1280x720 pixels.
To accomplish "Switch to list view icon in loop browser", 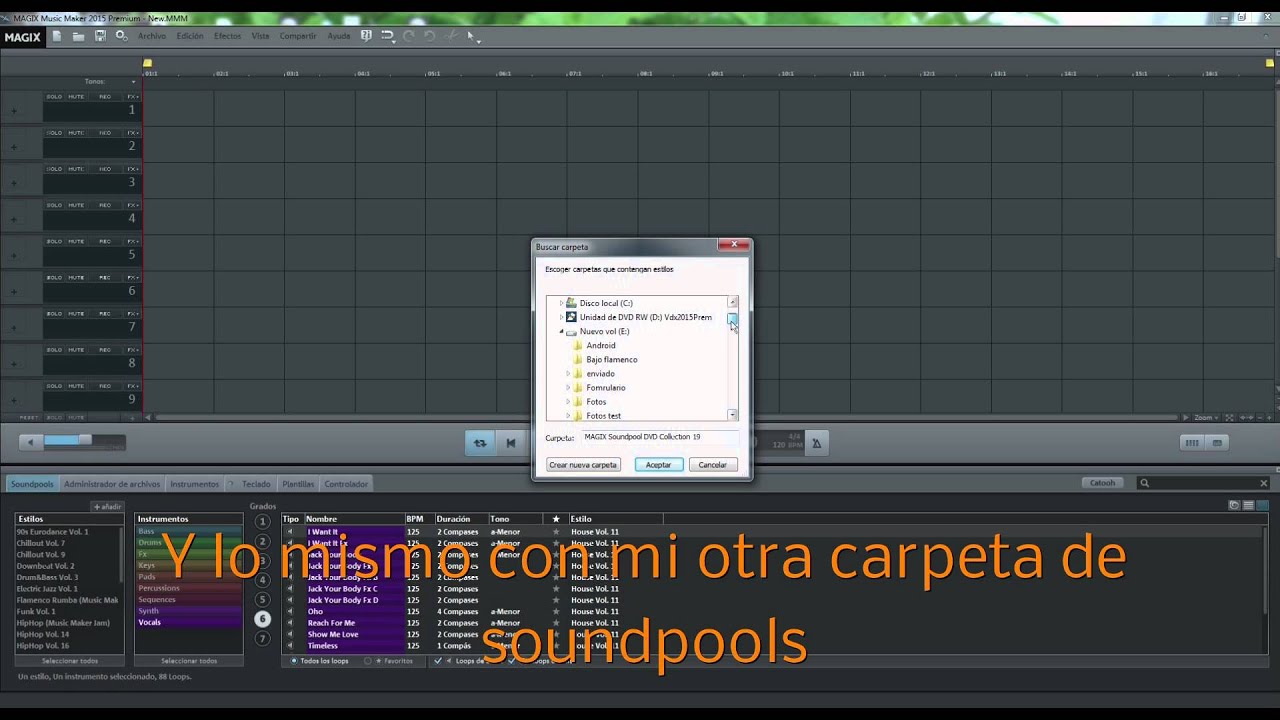I will pyautogui.click(x=1249, y=506).
